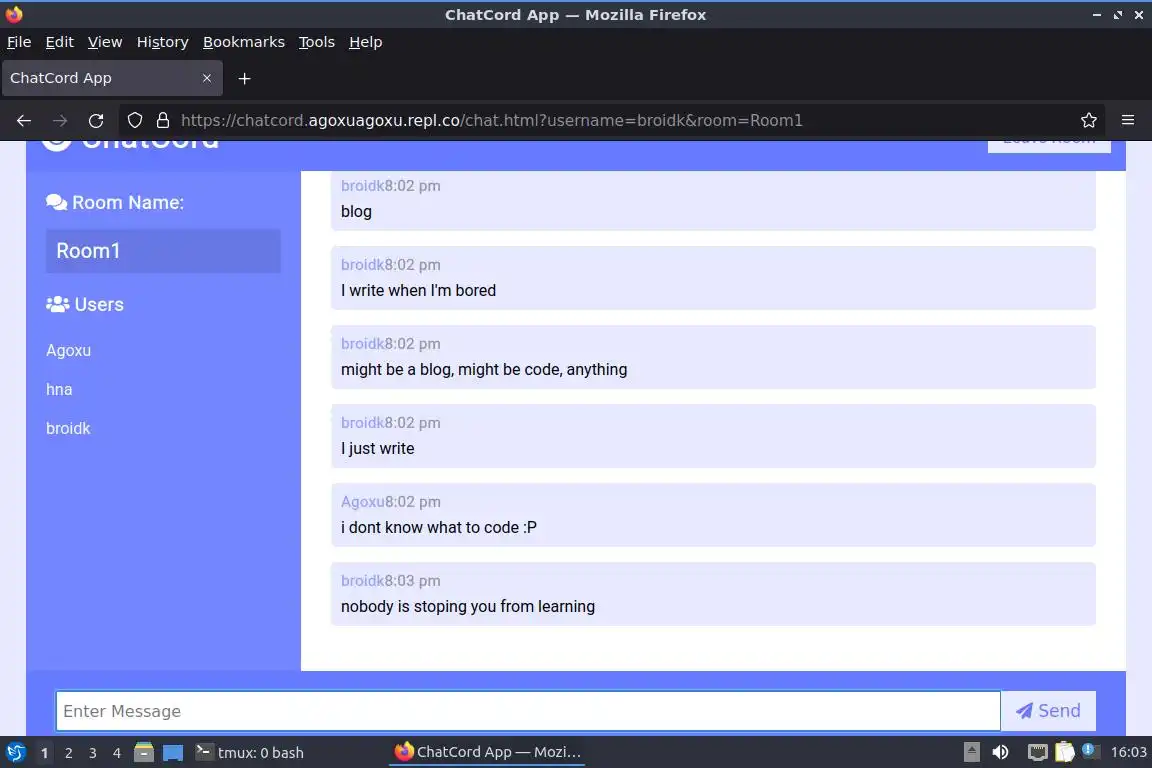
Task: Open the Bookmarks menu
Action: click(244, 42)
